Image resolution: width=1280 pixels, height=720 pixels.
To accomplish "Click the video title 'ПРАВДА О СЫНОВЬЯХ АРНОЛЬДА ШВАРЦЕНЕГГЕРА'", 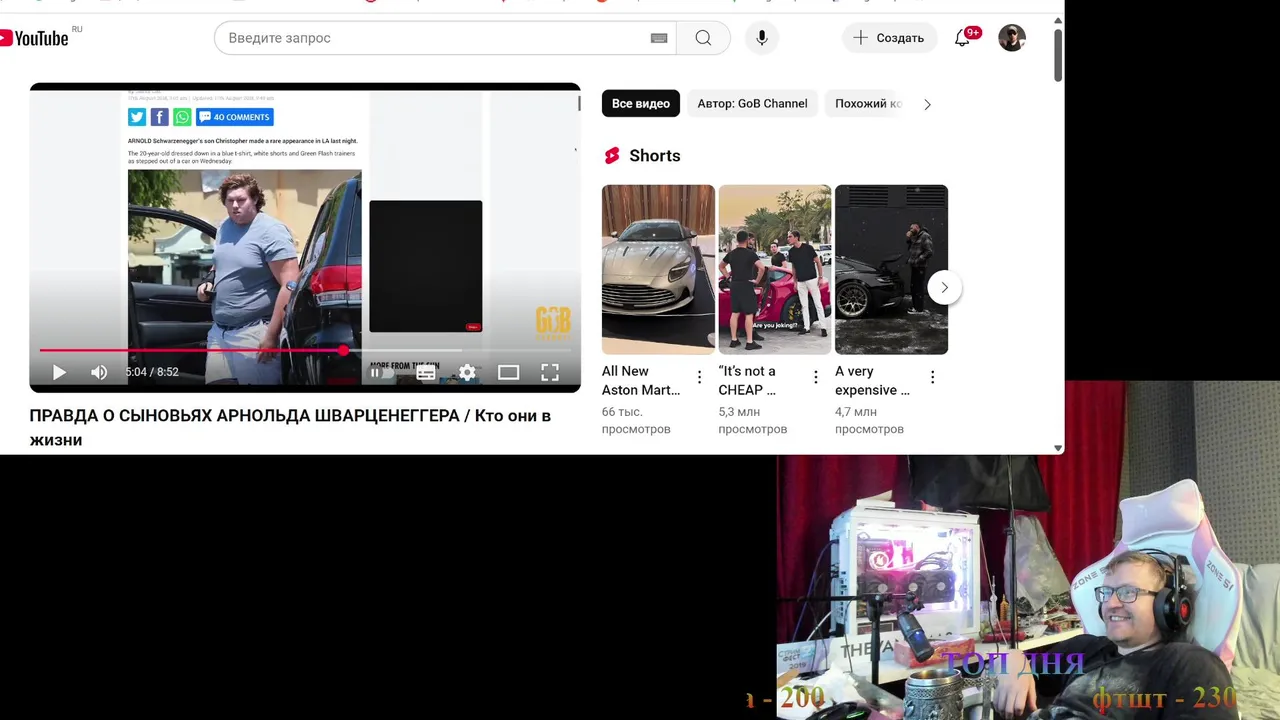I will click(290, 428).
